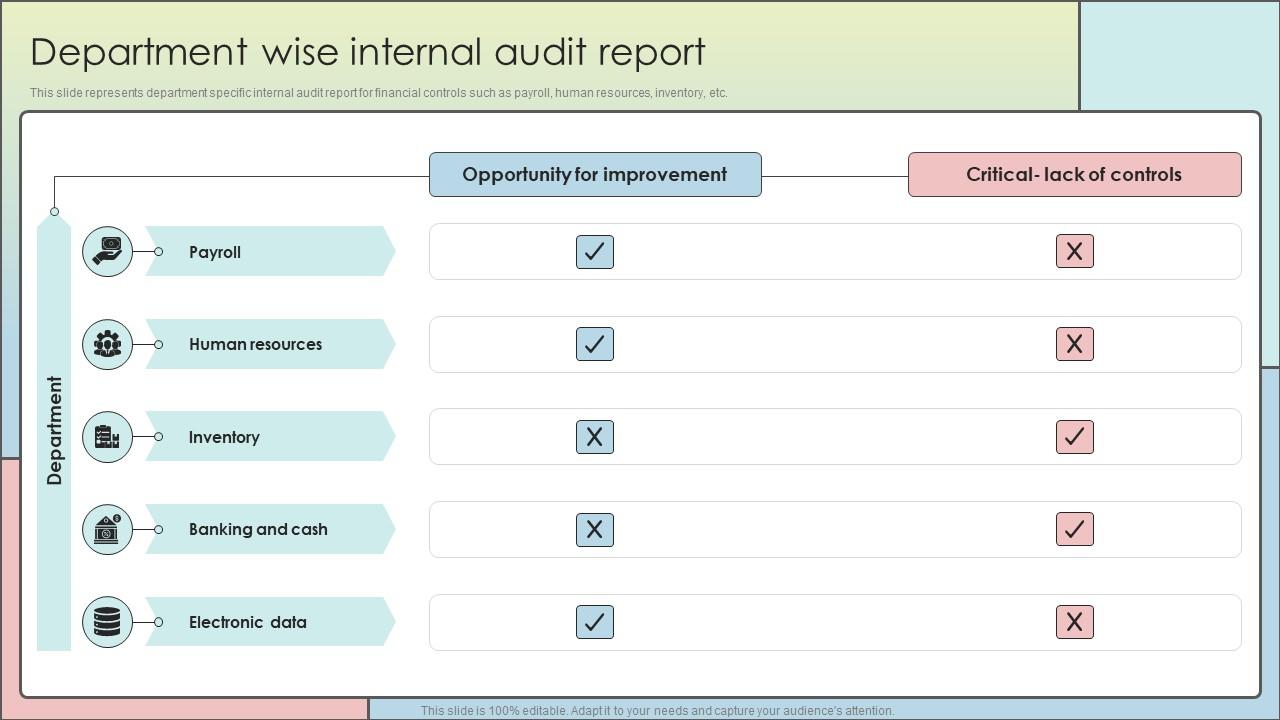Click the node dot atop the Department bar
Viewport: 1280px width, 720px height.
[54, 211]
